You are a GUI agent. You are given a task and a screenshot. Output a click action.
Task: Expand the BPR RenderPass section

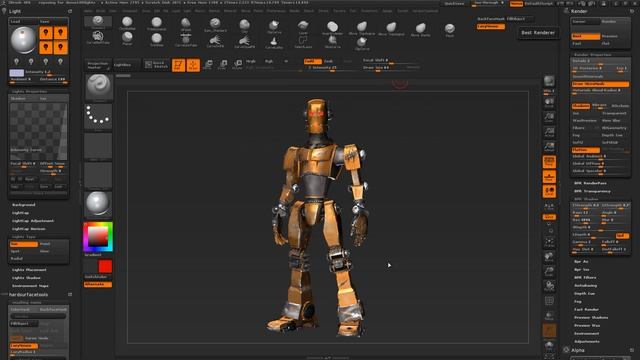point(590,183)
